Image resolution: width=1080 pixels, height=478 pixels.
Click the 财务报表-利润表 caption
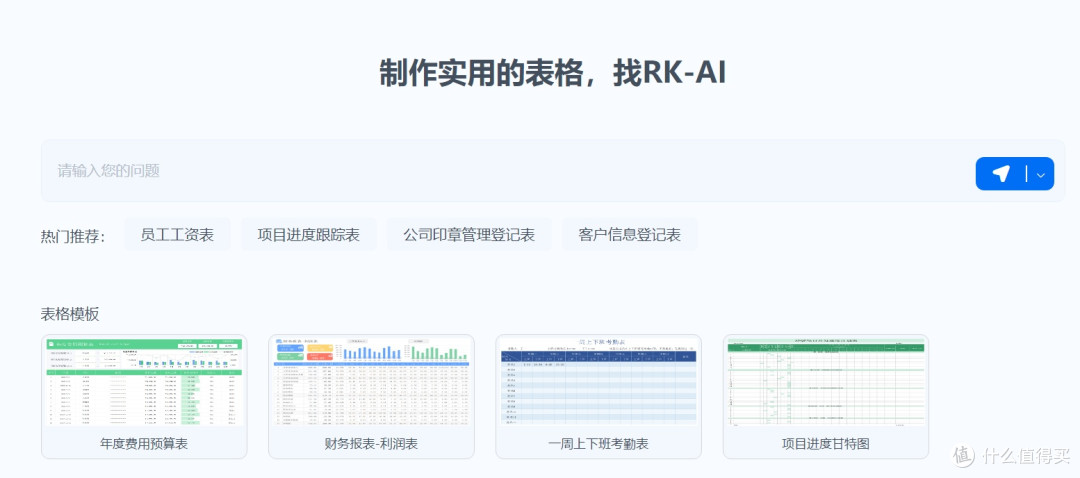point(371,444)
